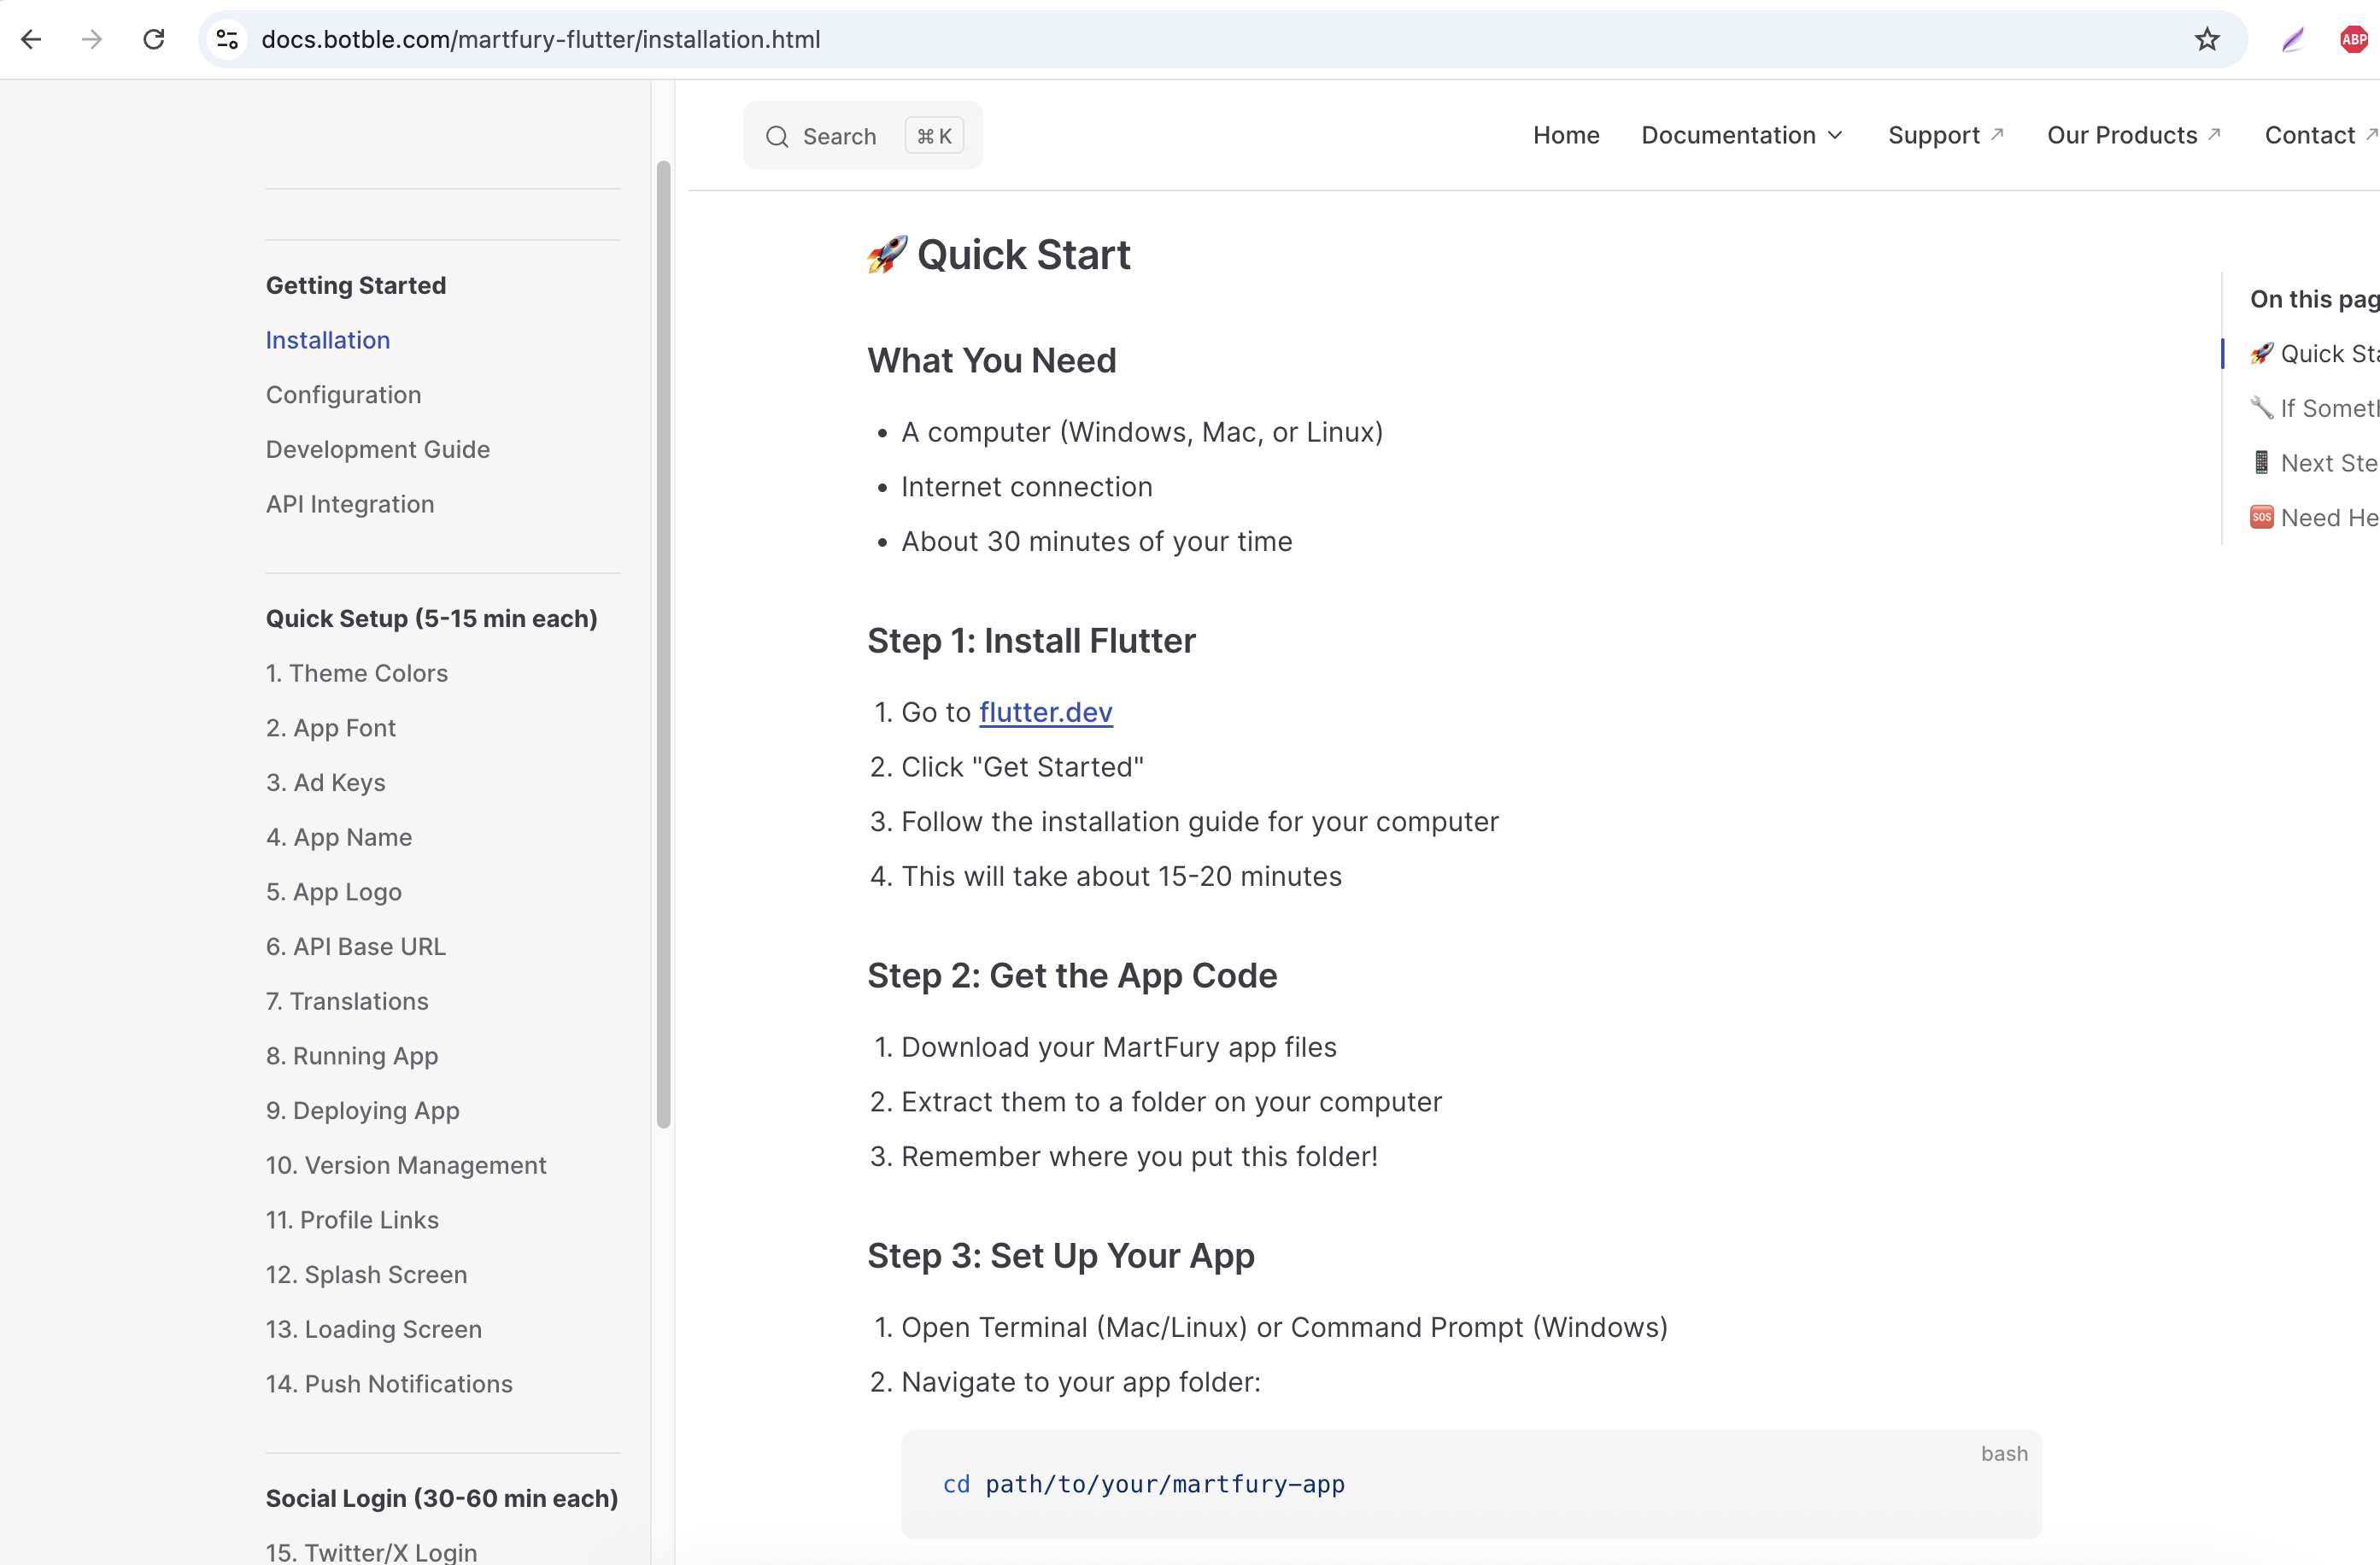Open Our Products external link
2380x1565 pixels.
point(2133,135)
